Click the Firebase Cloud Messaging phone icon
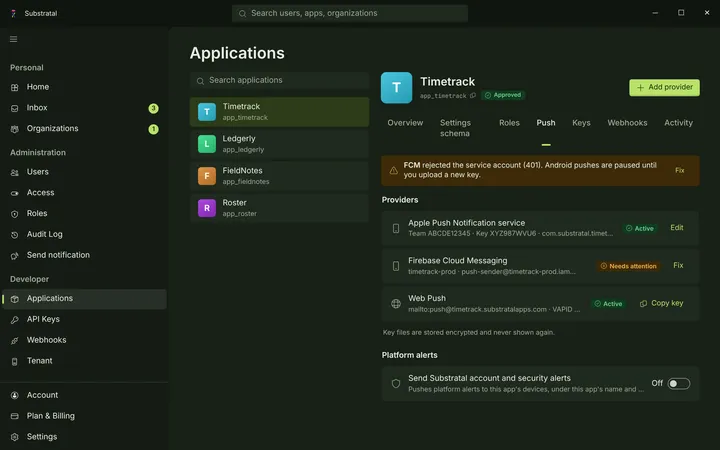Viewport: 720px width, 450px height. click(395, 266)
